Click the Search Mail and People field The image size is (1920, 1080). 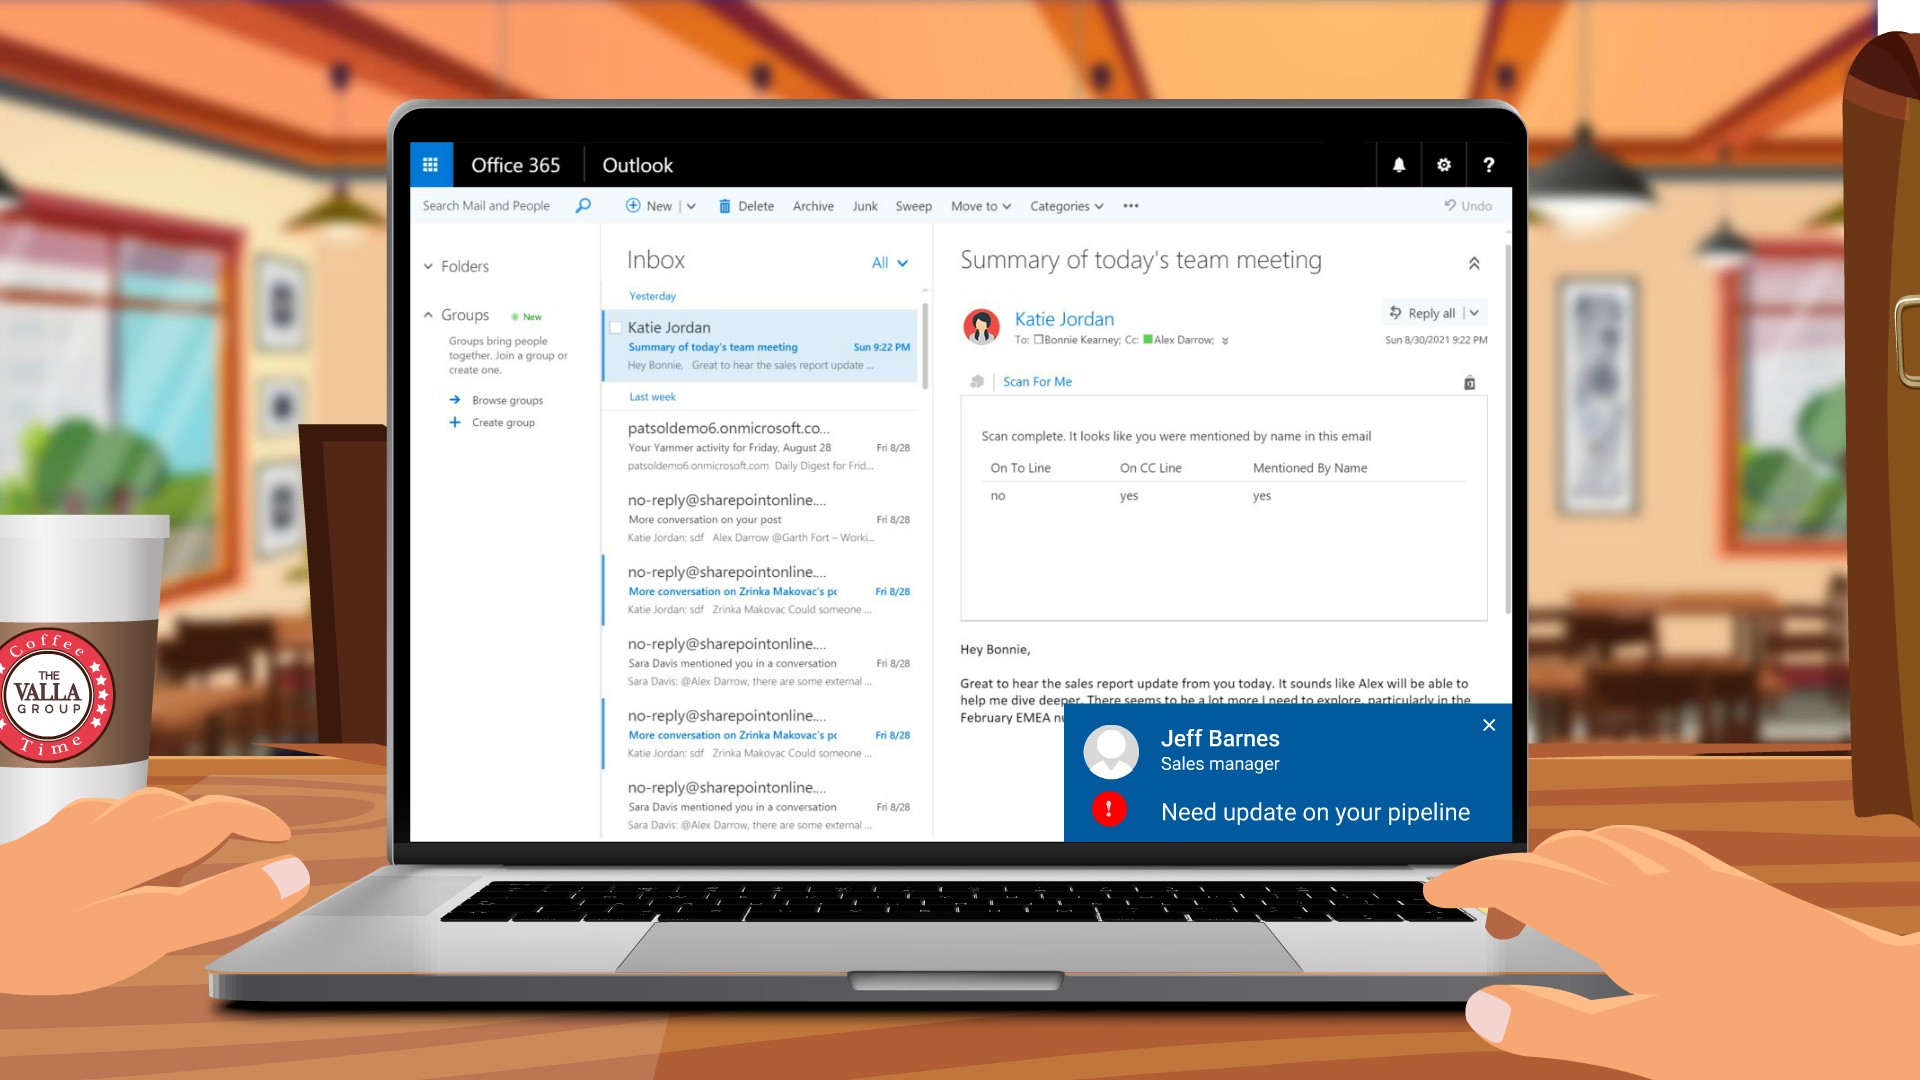pos(487,206)
